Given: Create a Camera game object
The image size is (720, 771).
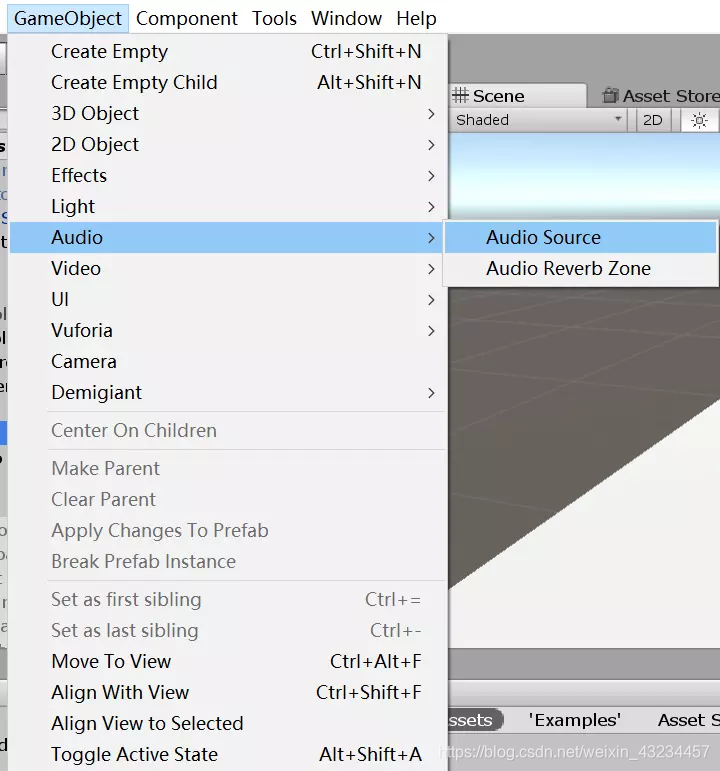Looking at the screenshot, I should pos(228,361).
